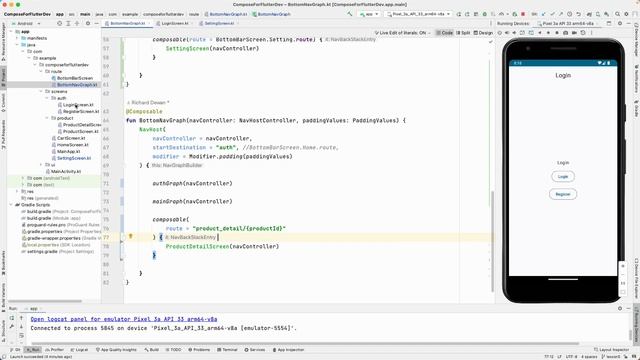Click the yellow lightbulb intention icon
This screenshot has width=640, height=360.
(131, 236)
